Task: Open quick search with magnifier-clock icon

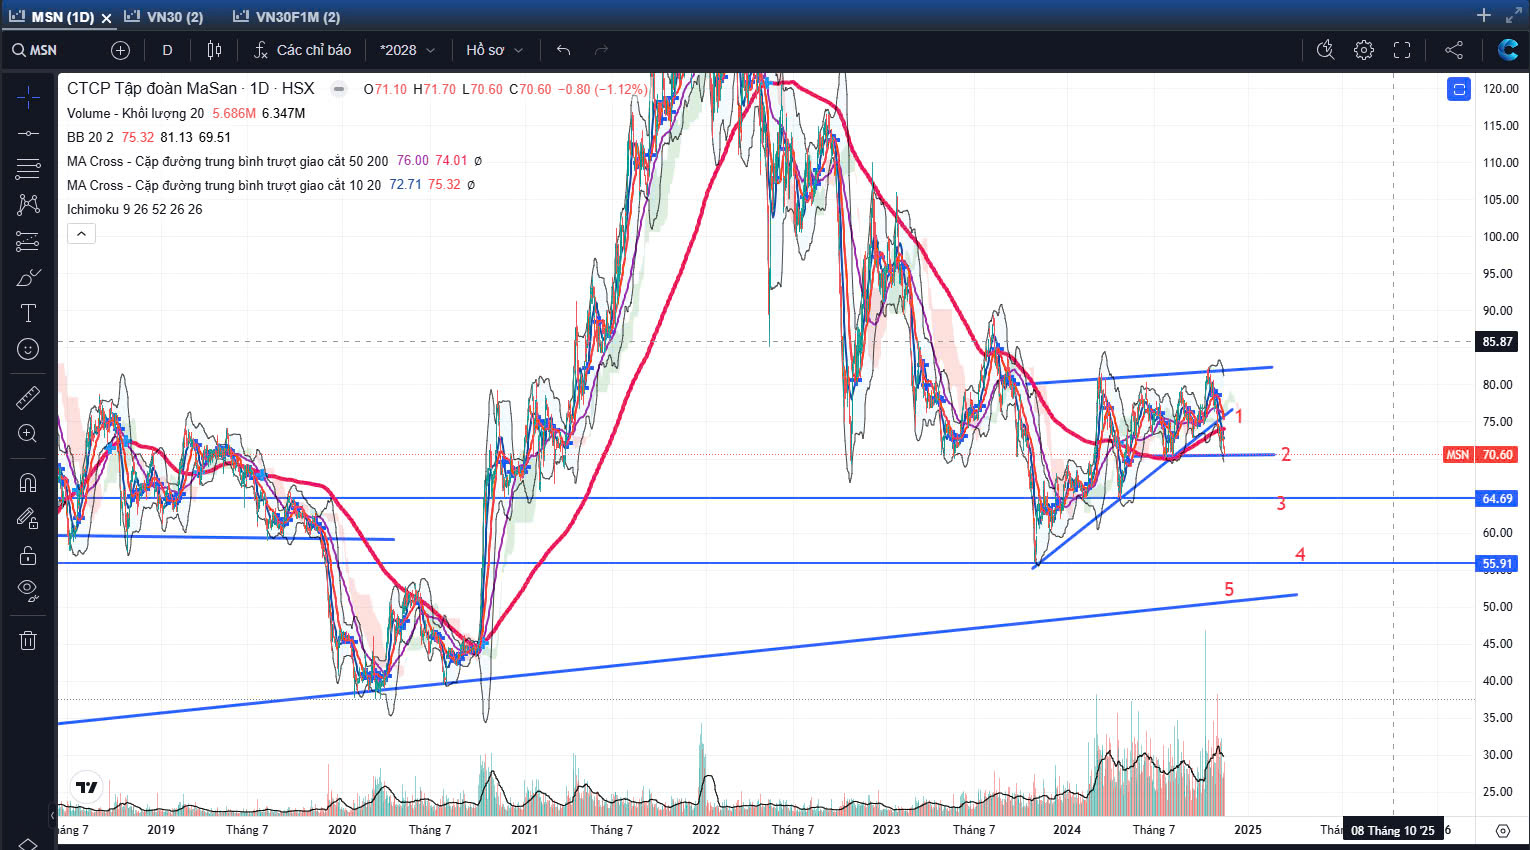Action: tap(1326, 50)
